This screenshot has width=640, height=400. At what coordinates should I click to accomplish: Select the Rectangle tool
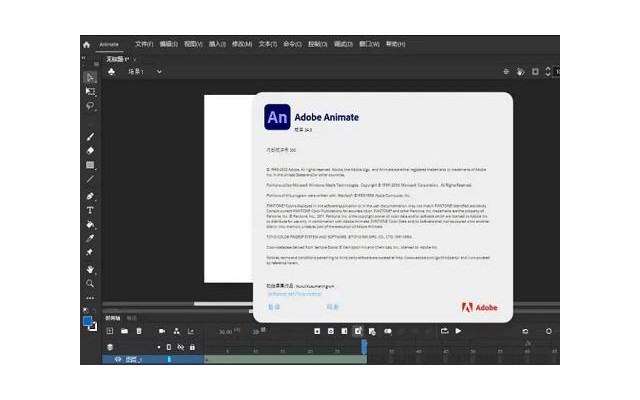click(90, 165)
